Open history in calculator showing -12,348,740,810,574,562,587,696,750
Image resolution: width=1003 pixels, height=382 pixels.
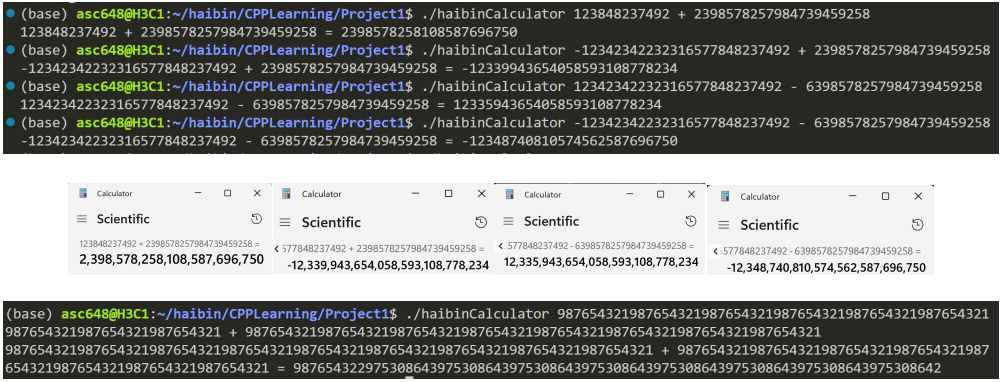[917, 225]
